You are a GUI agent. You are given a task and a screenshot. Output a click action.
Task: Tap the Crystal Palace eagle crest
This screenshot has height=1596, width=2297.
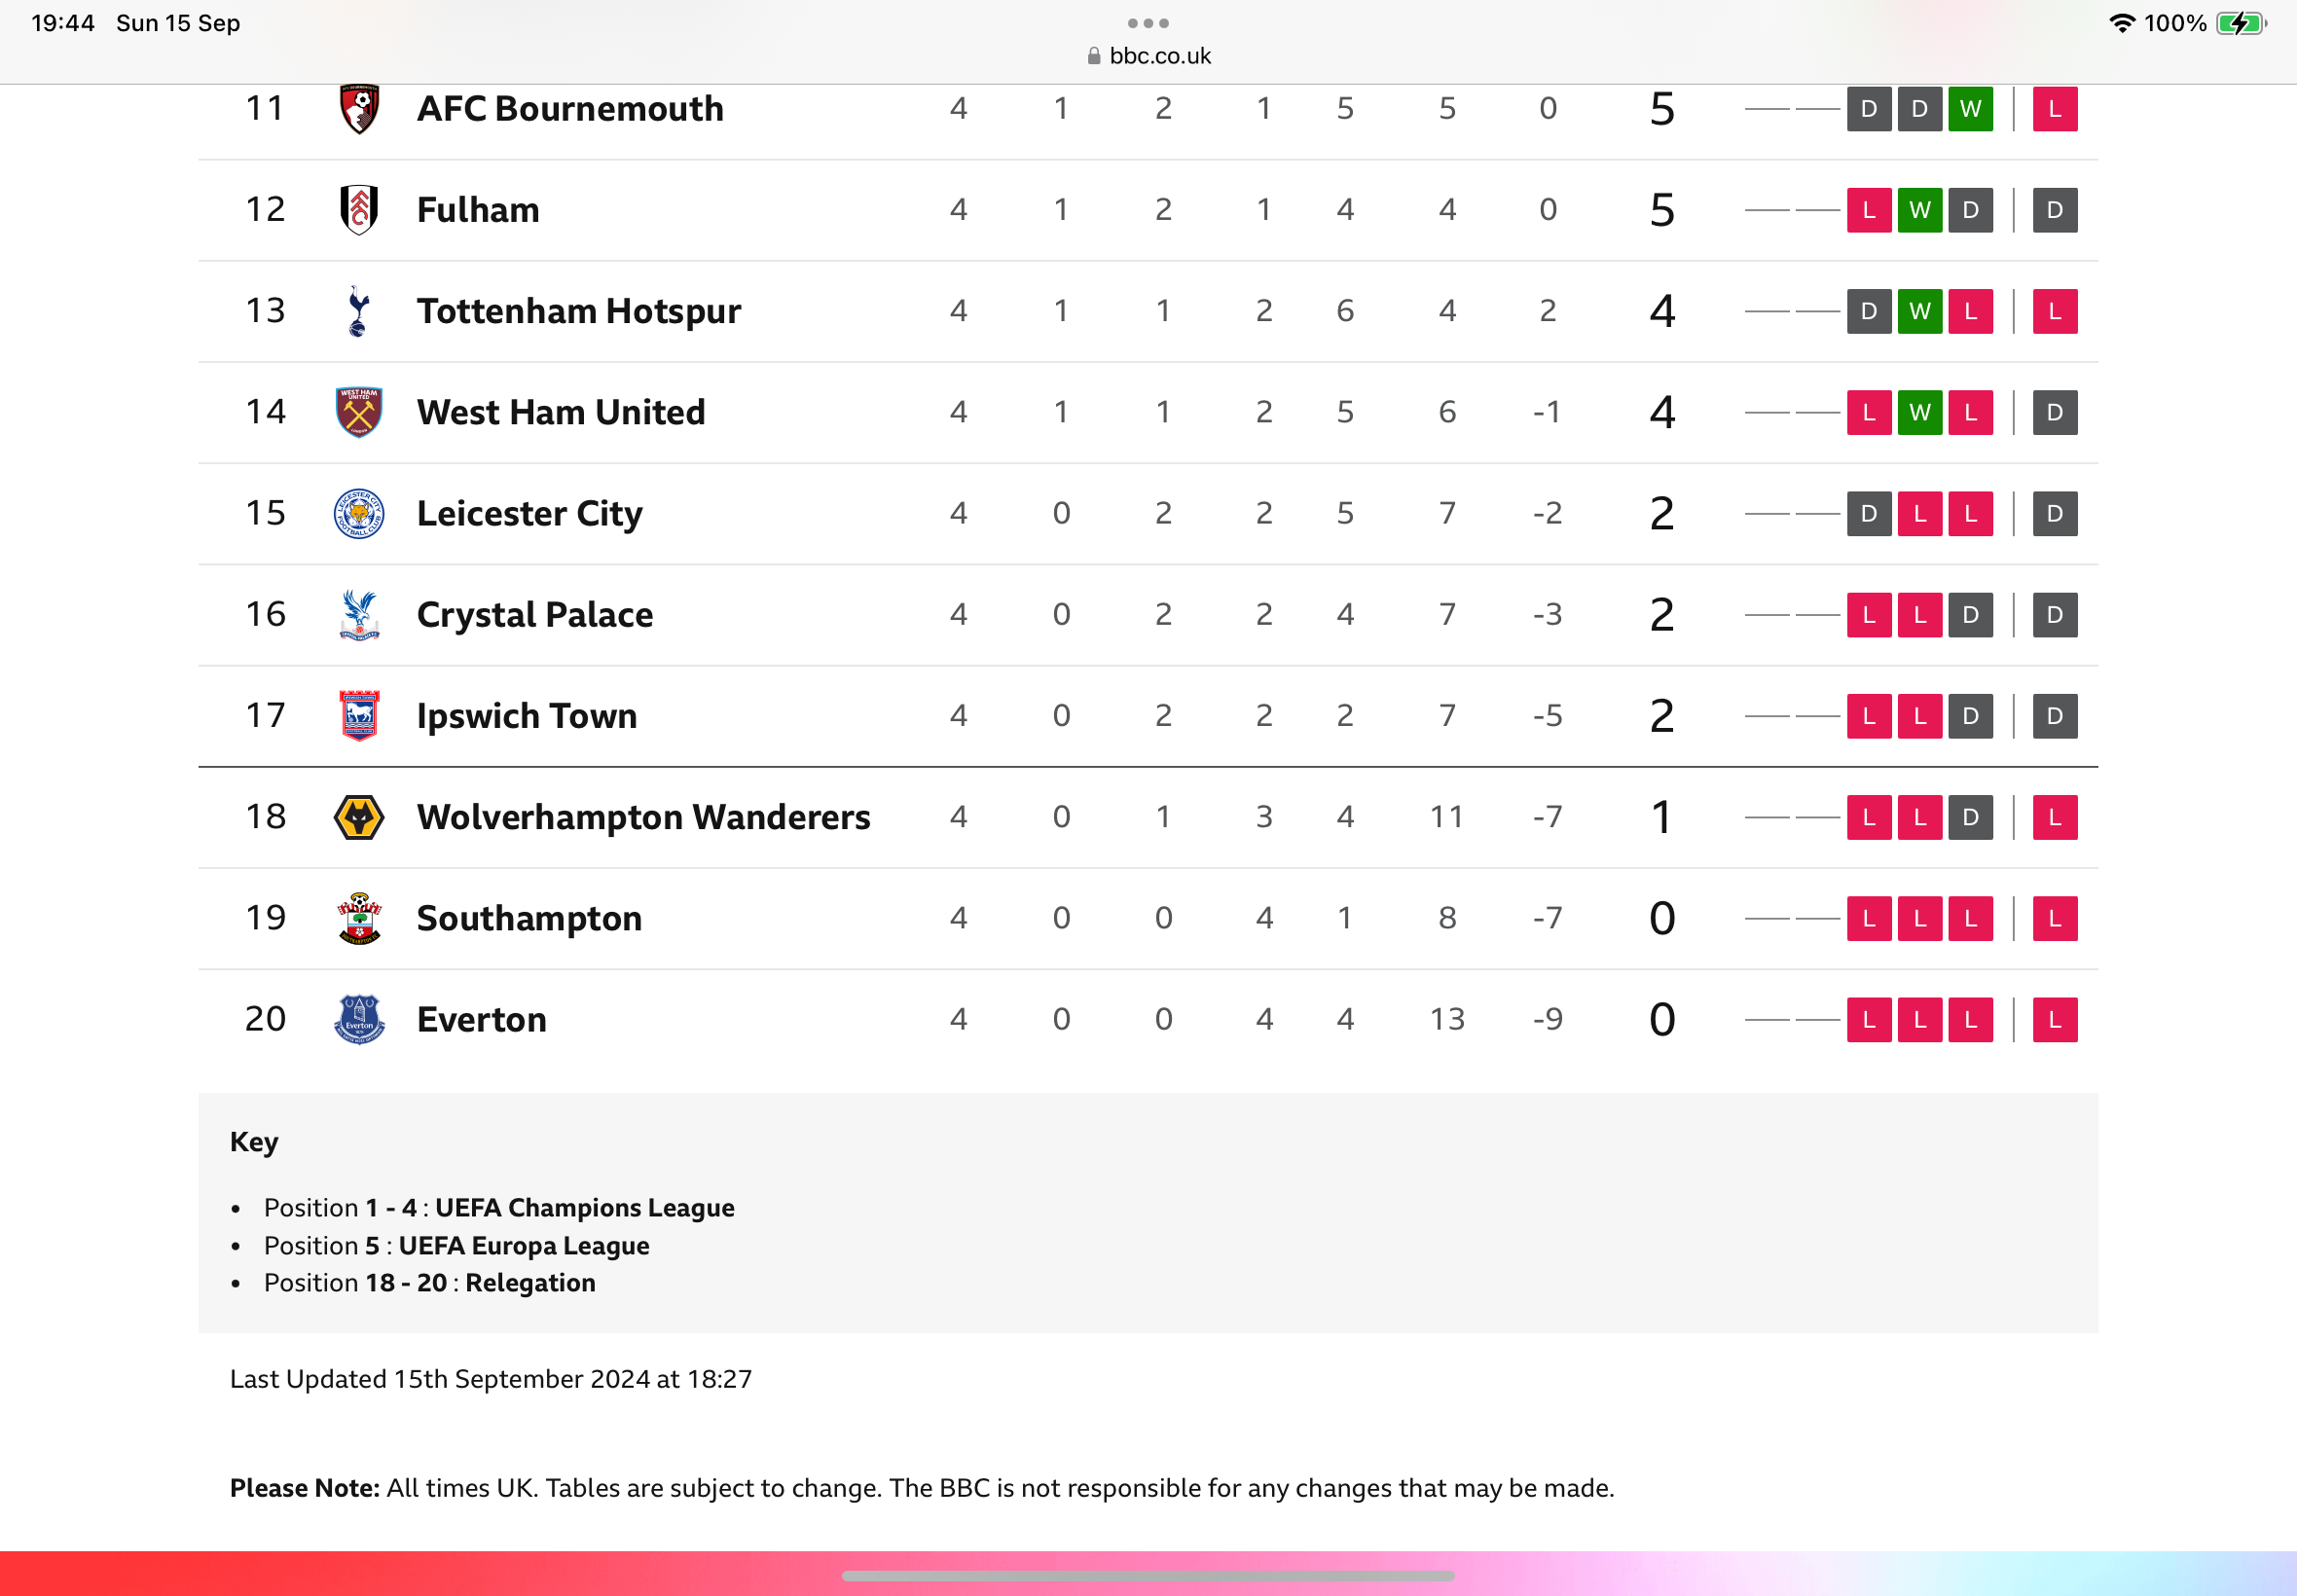point(359,614)
